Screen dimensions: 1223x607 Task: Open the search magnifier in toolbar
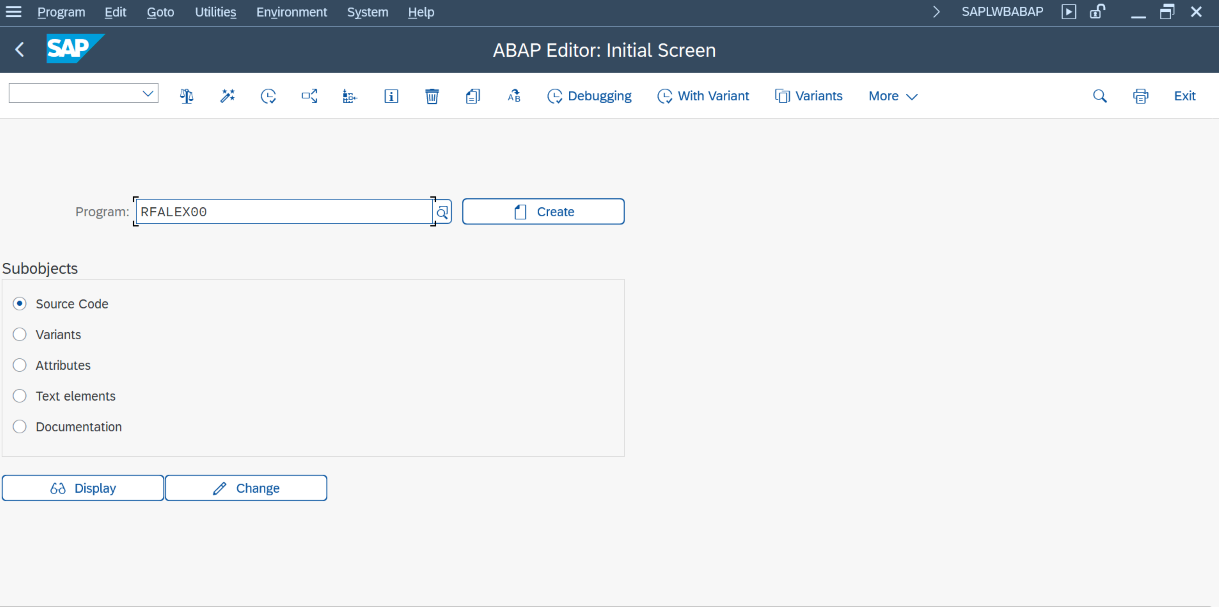pos(1100,96)
